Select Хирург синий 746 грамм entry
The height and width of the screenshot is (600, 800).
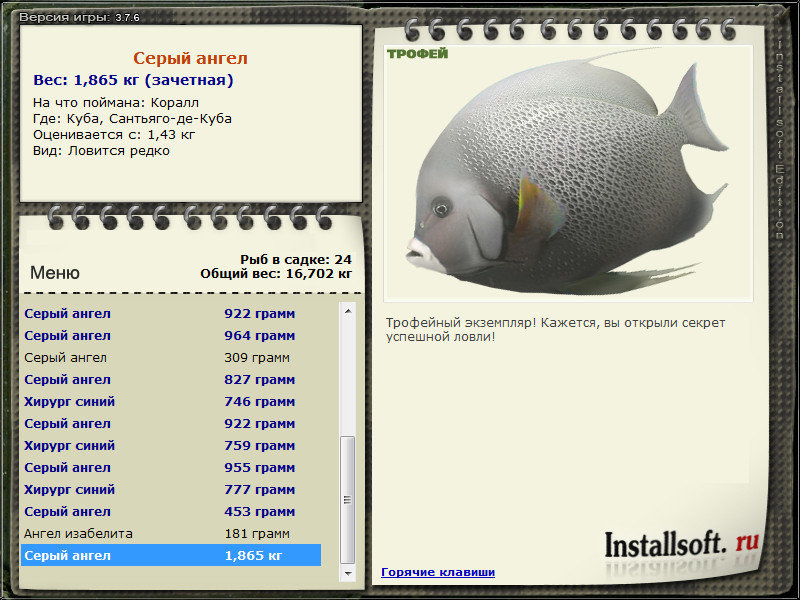tap(171, 402)
